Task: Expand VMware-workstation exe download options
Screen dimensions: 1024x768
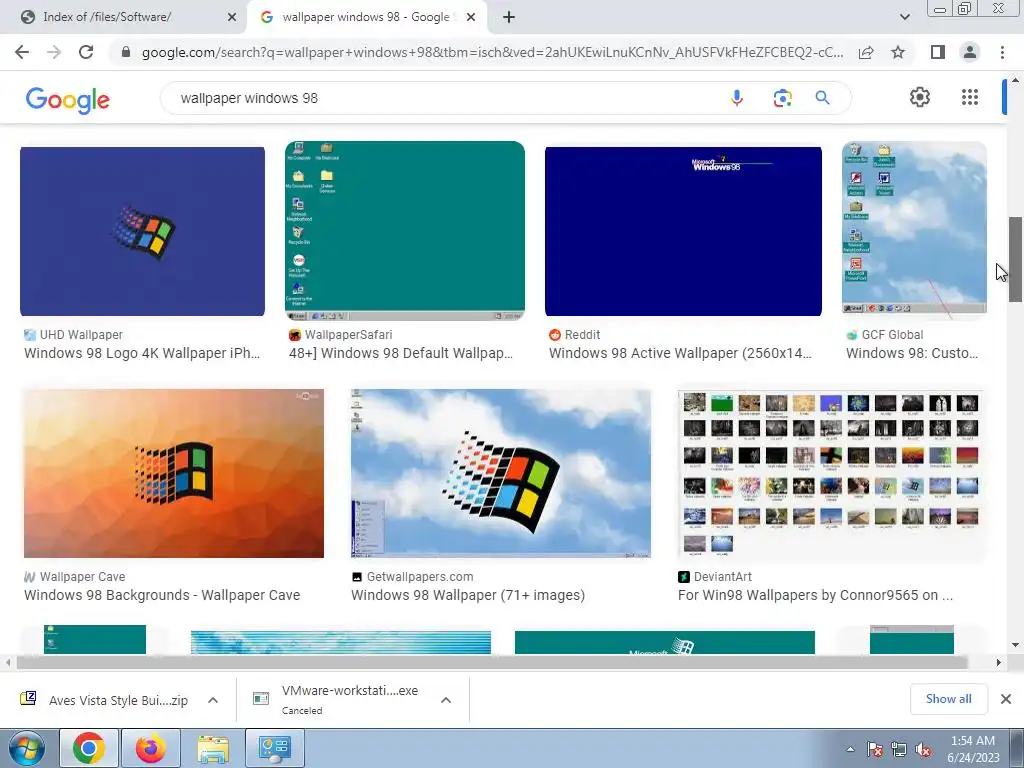Action: point(446,700)
